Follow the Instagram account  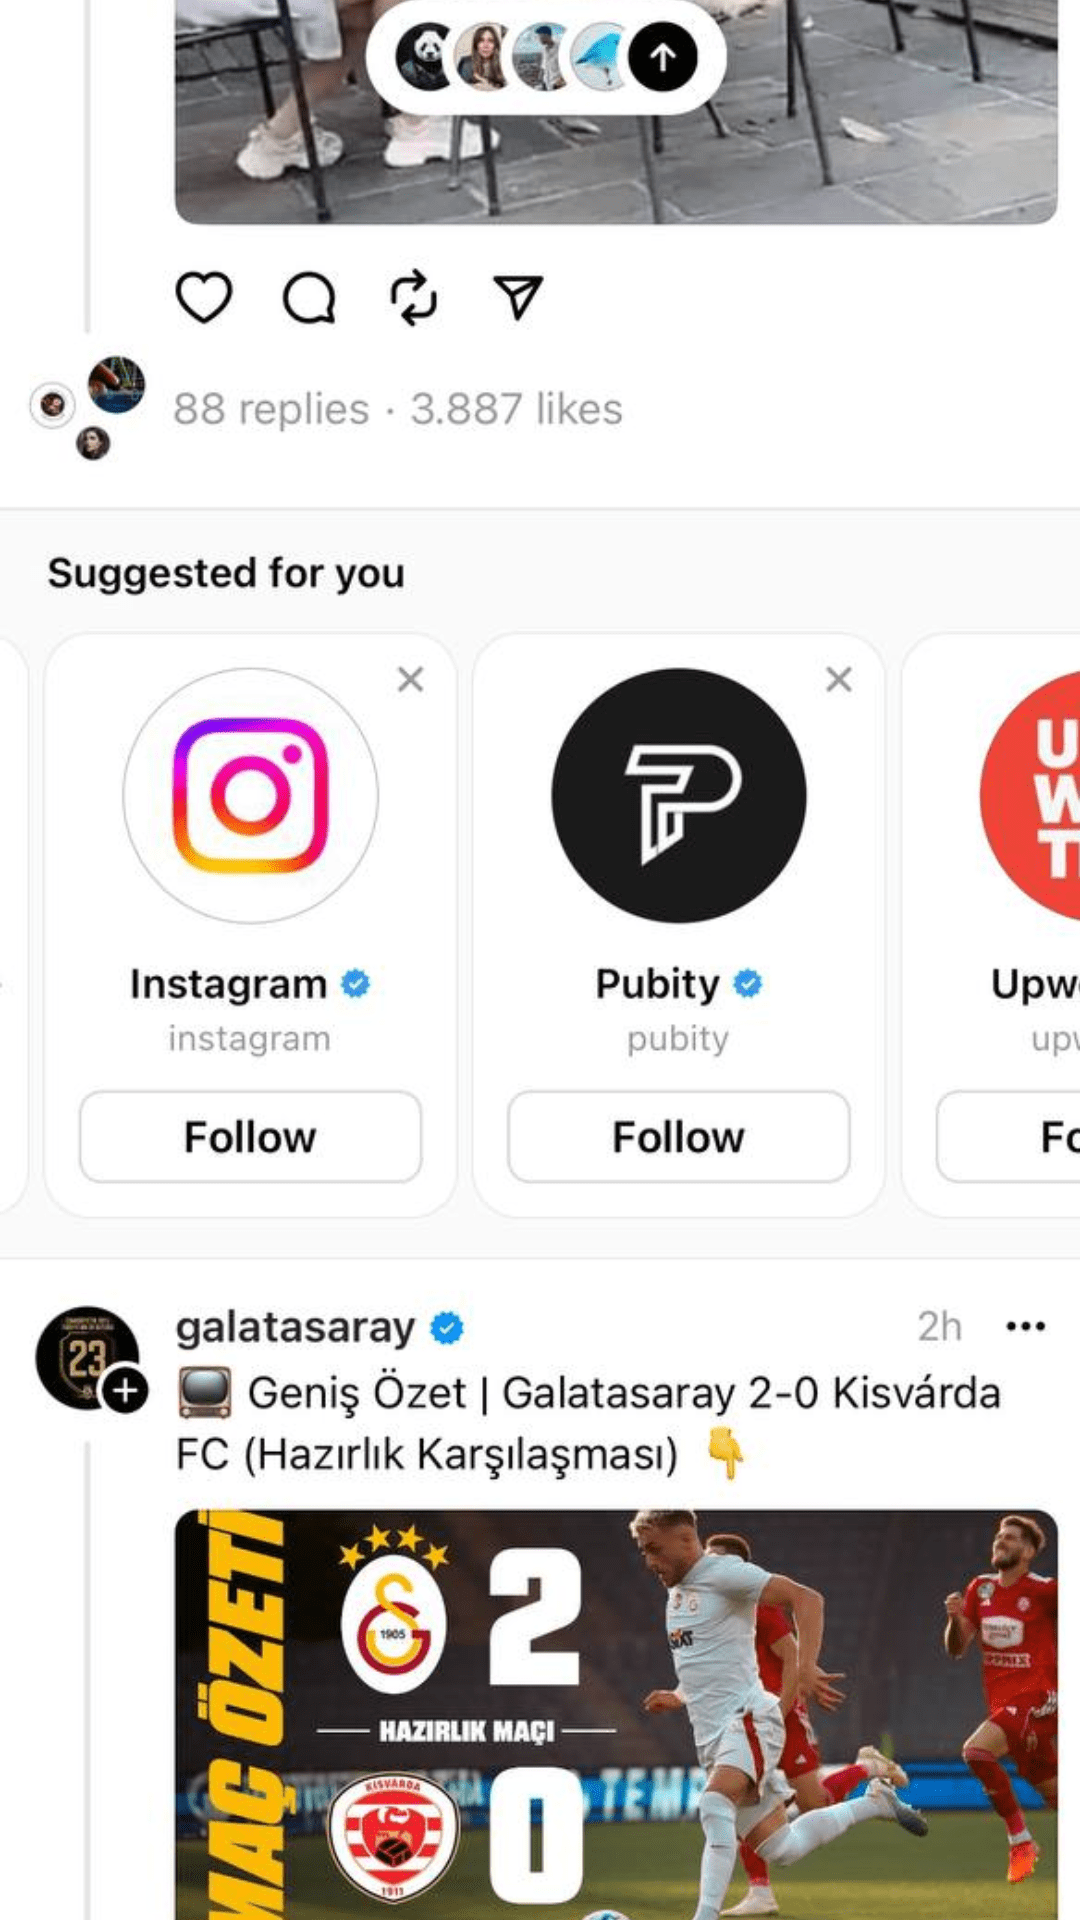coord(250,1137)
